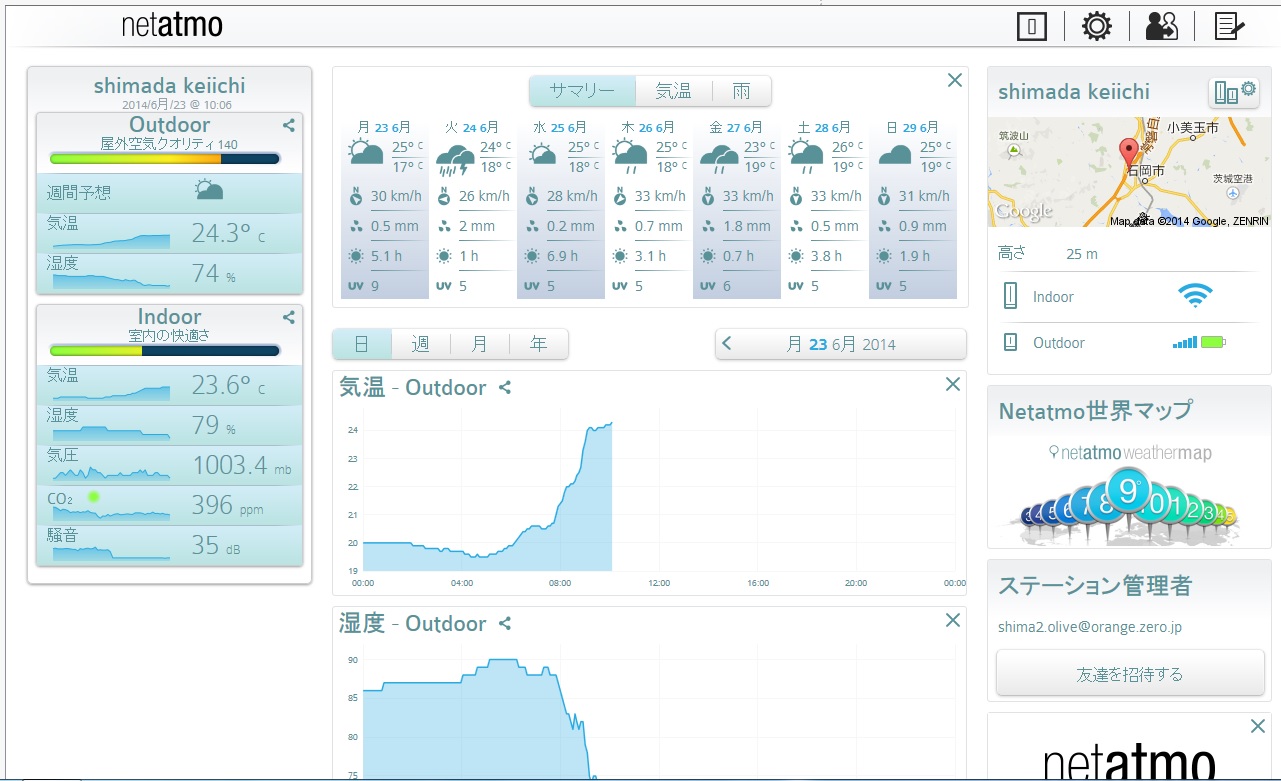The height and width of the screenshot is (781, 1281).
Task: Go to previous day with left arrow
Action: tap(727, 344)
